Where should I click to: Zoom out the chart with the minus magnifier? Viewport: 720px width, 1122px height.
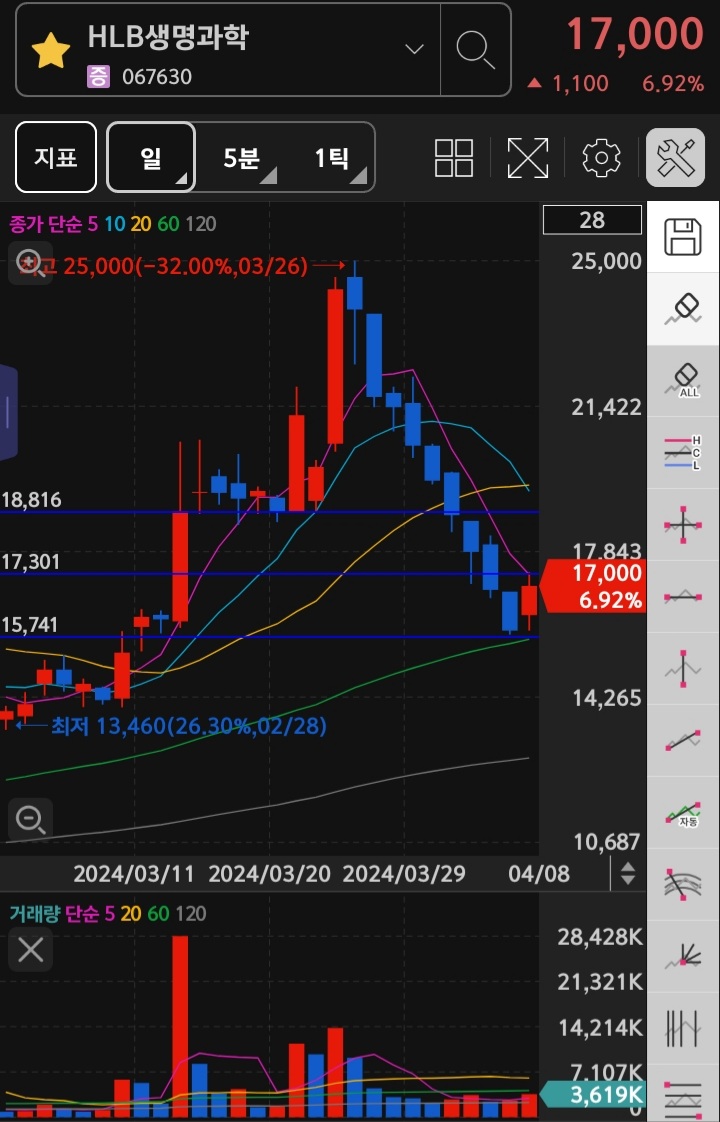(30, 819)
